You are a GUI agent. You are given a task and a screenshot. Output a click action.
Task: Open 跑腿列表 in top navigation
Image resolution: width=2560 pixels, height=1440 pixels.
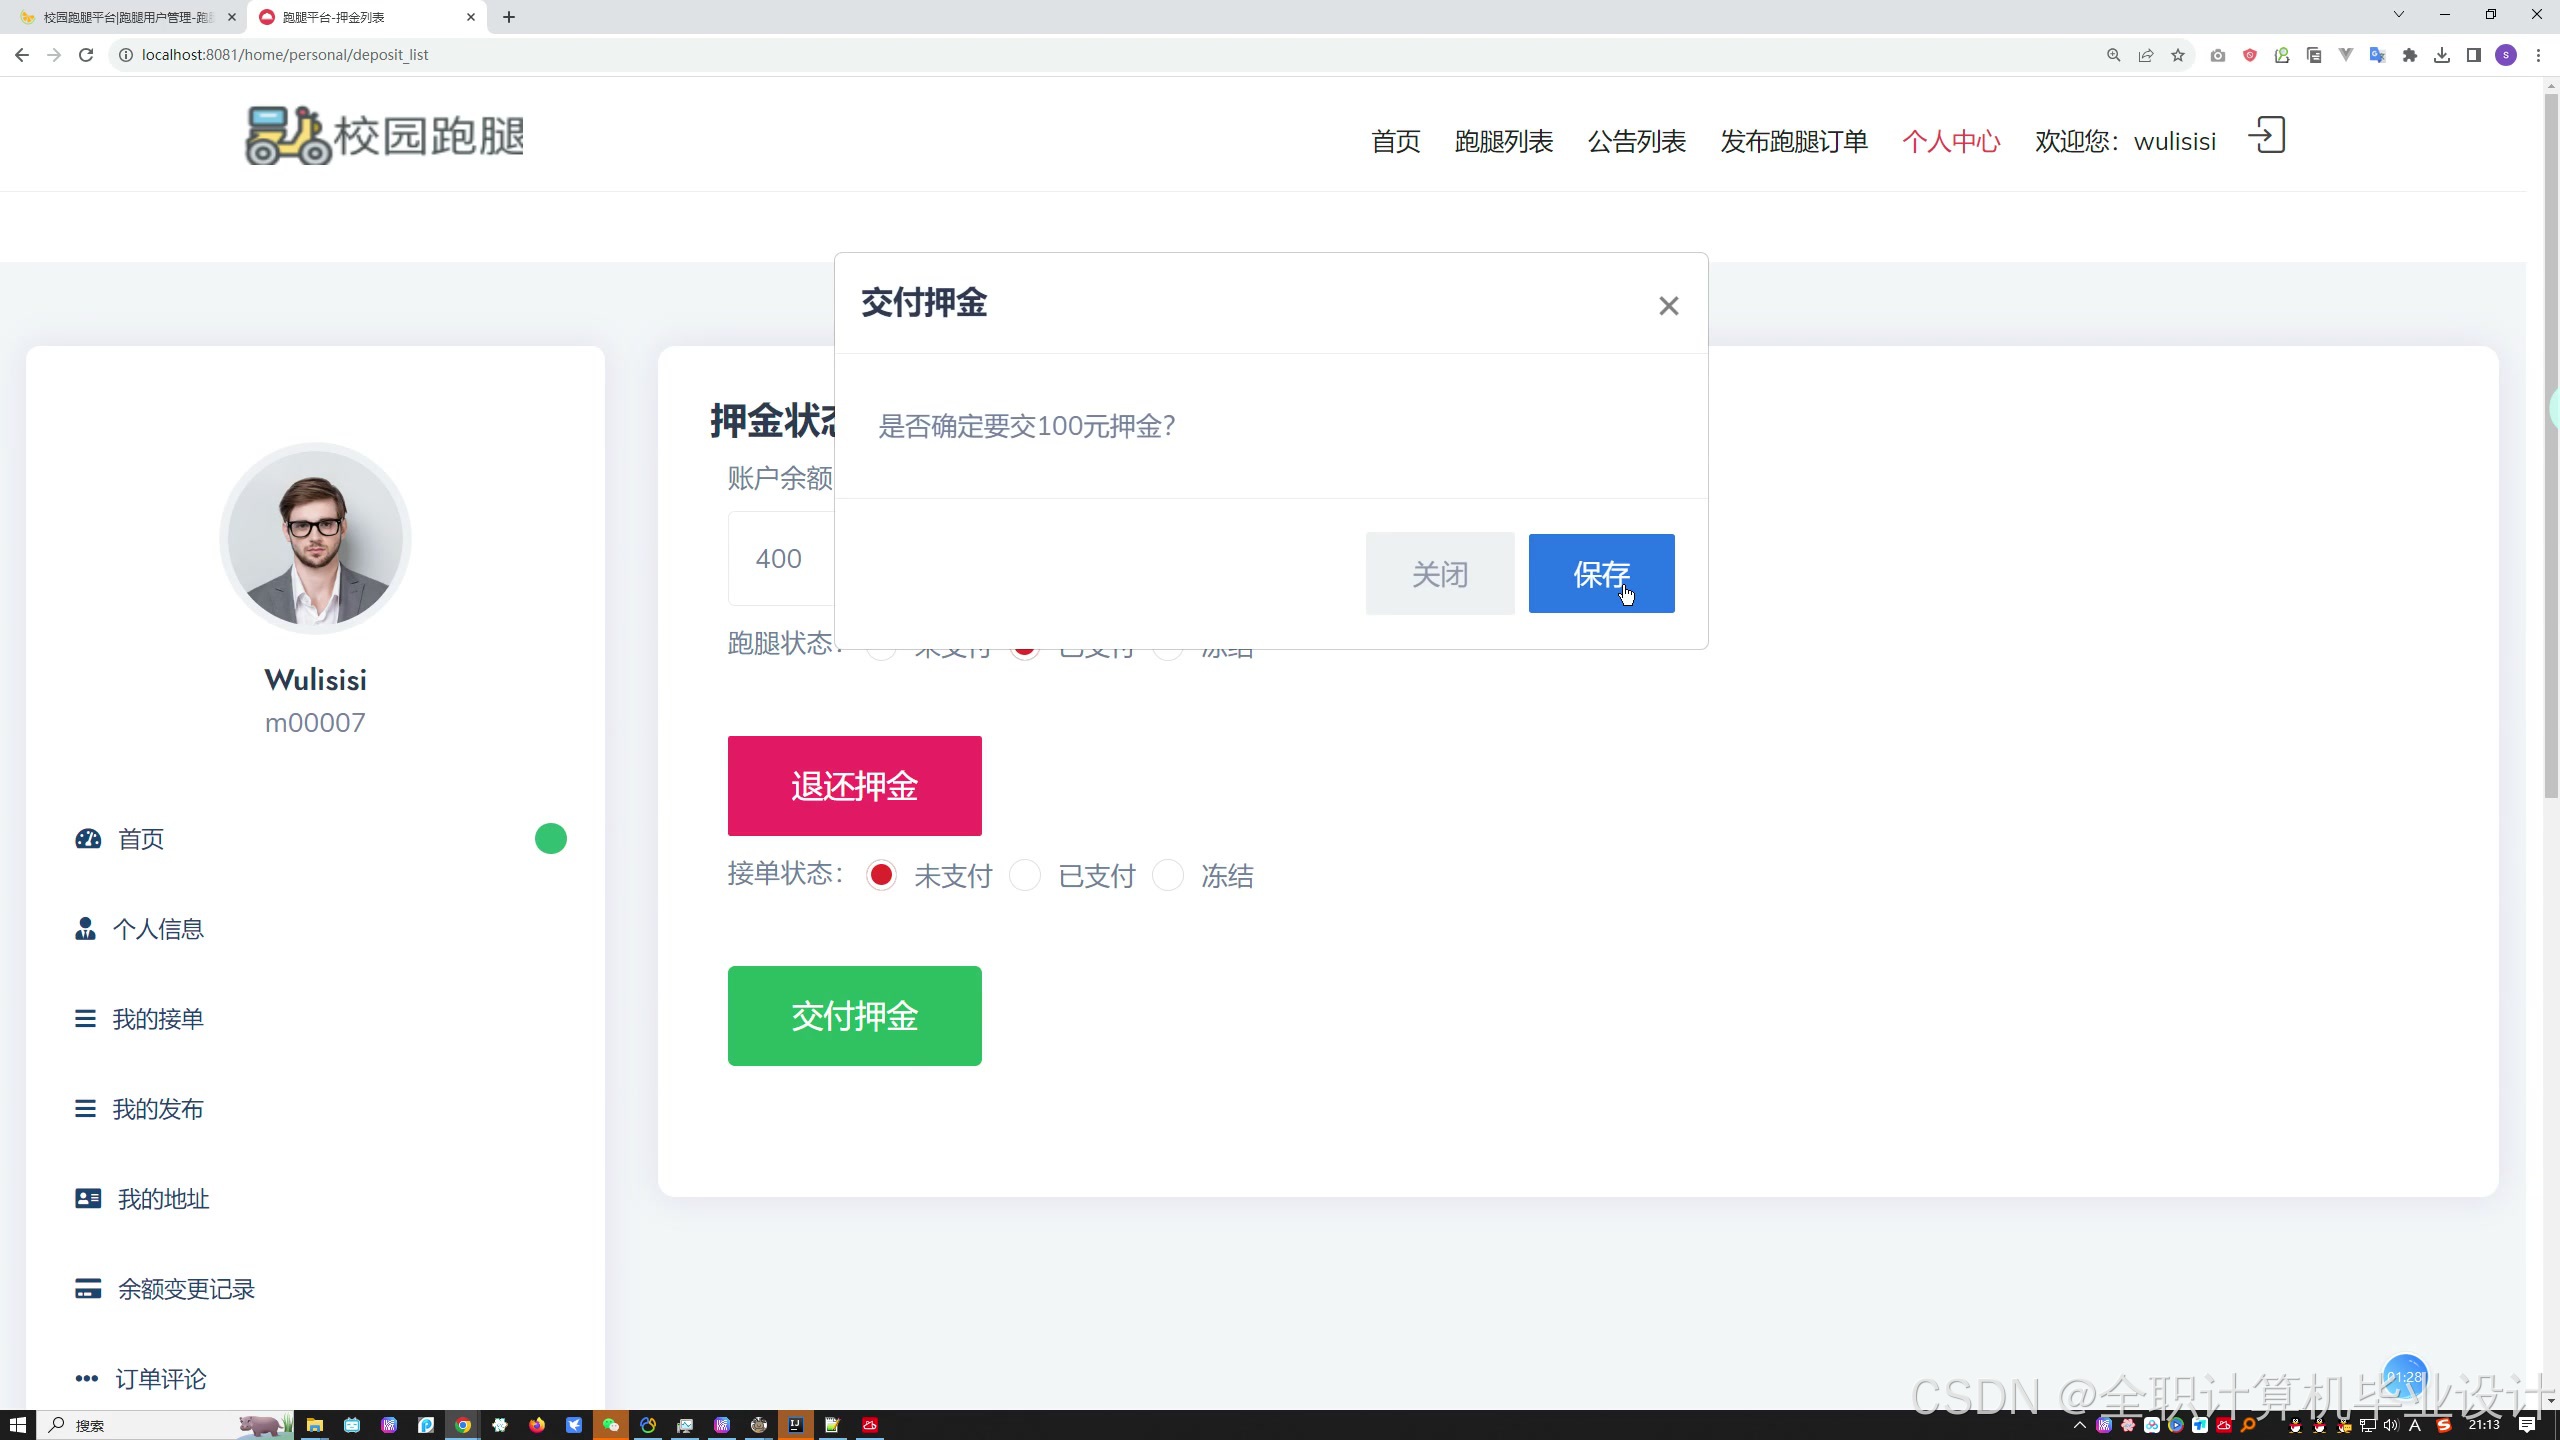pyautogui.click(x=1503, y=141)
